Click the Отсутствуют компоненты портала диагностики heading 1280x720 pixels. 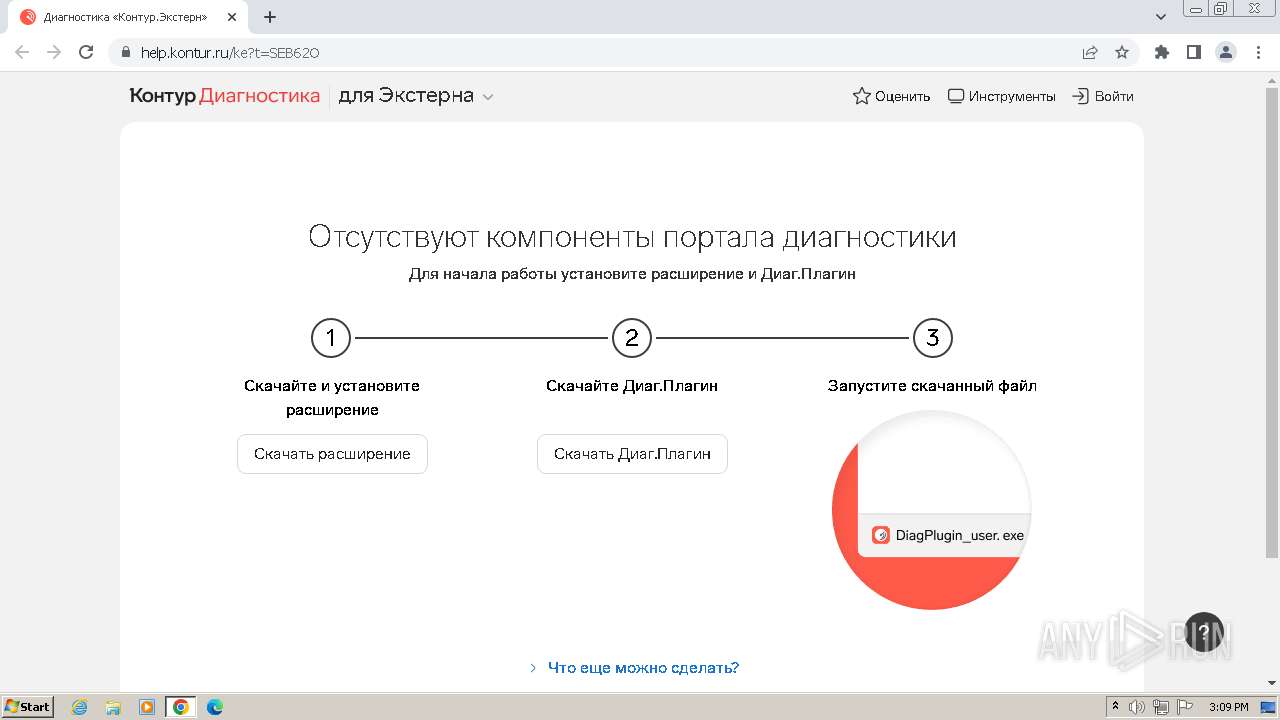click(632, 237)
